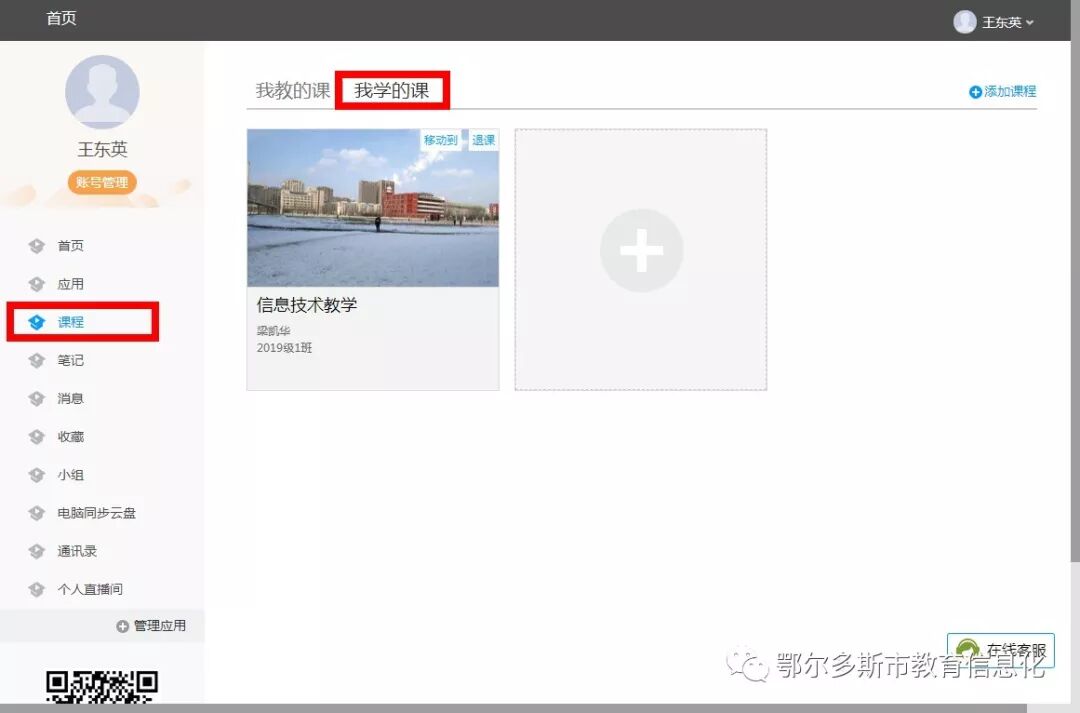Click the class label 2019级1班

pos(284,348)
